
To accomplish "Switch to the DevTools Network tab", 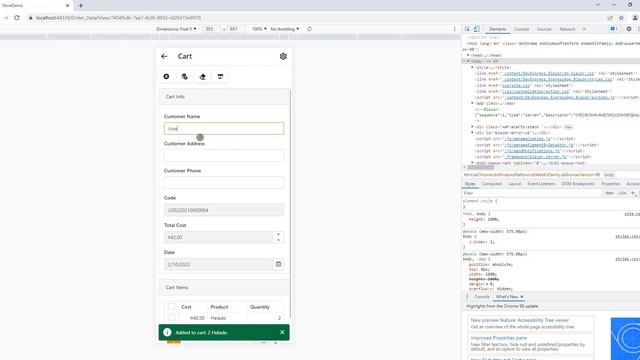I will (567, 29).
